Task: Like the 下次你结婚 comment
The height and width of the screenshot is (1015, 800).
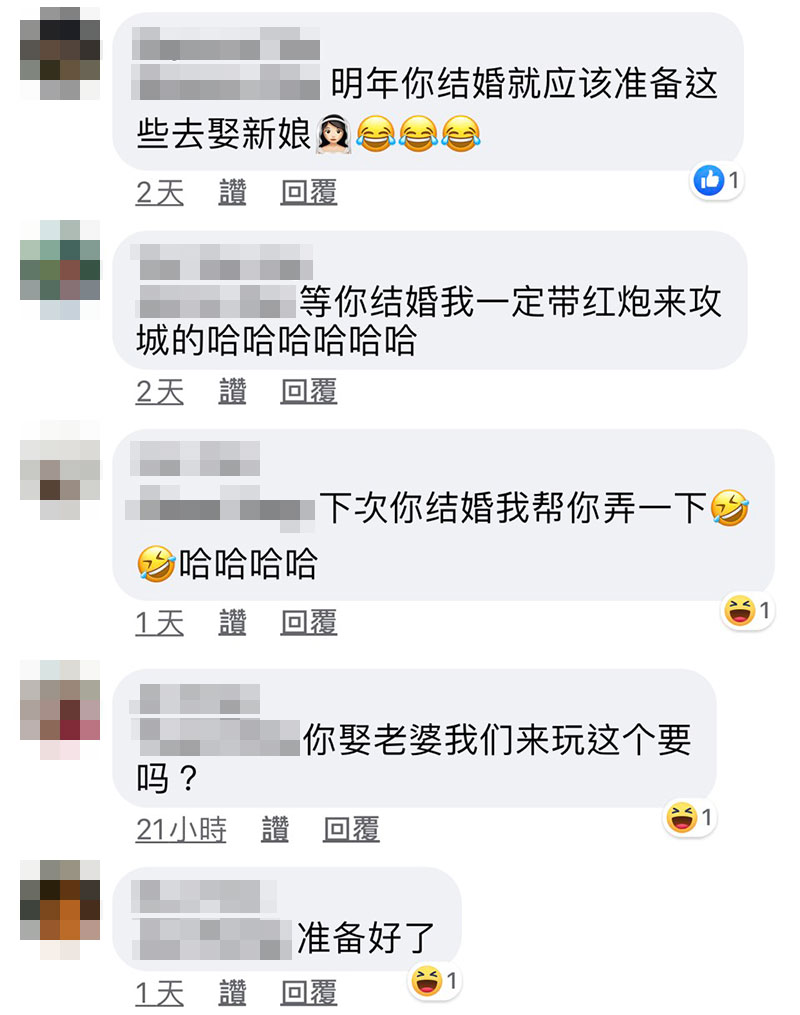Action: coord(232,623)
